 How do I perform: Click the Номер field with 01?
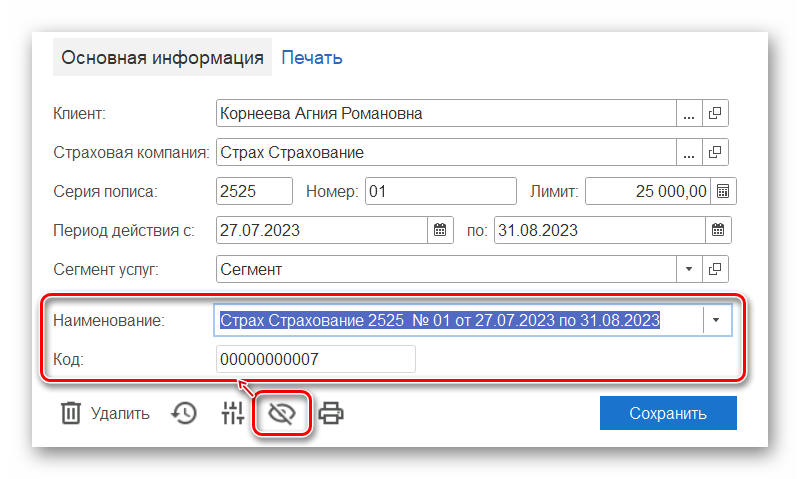click(x=441, y=191)
